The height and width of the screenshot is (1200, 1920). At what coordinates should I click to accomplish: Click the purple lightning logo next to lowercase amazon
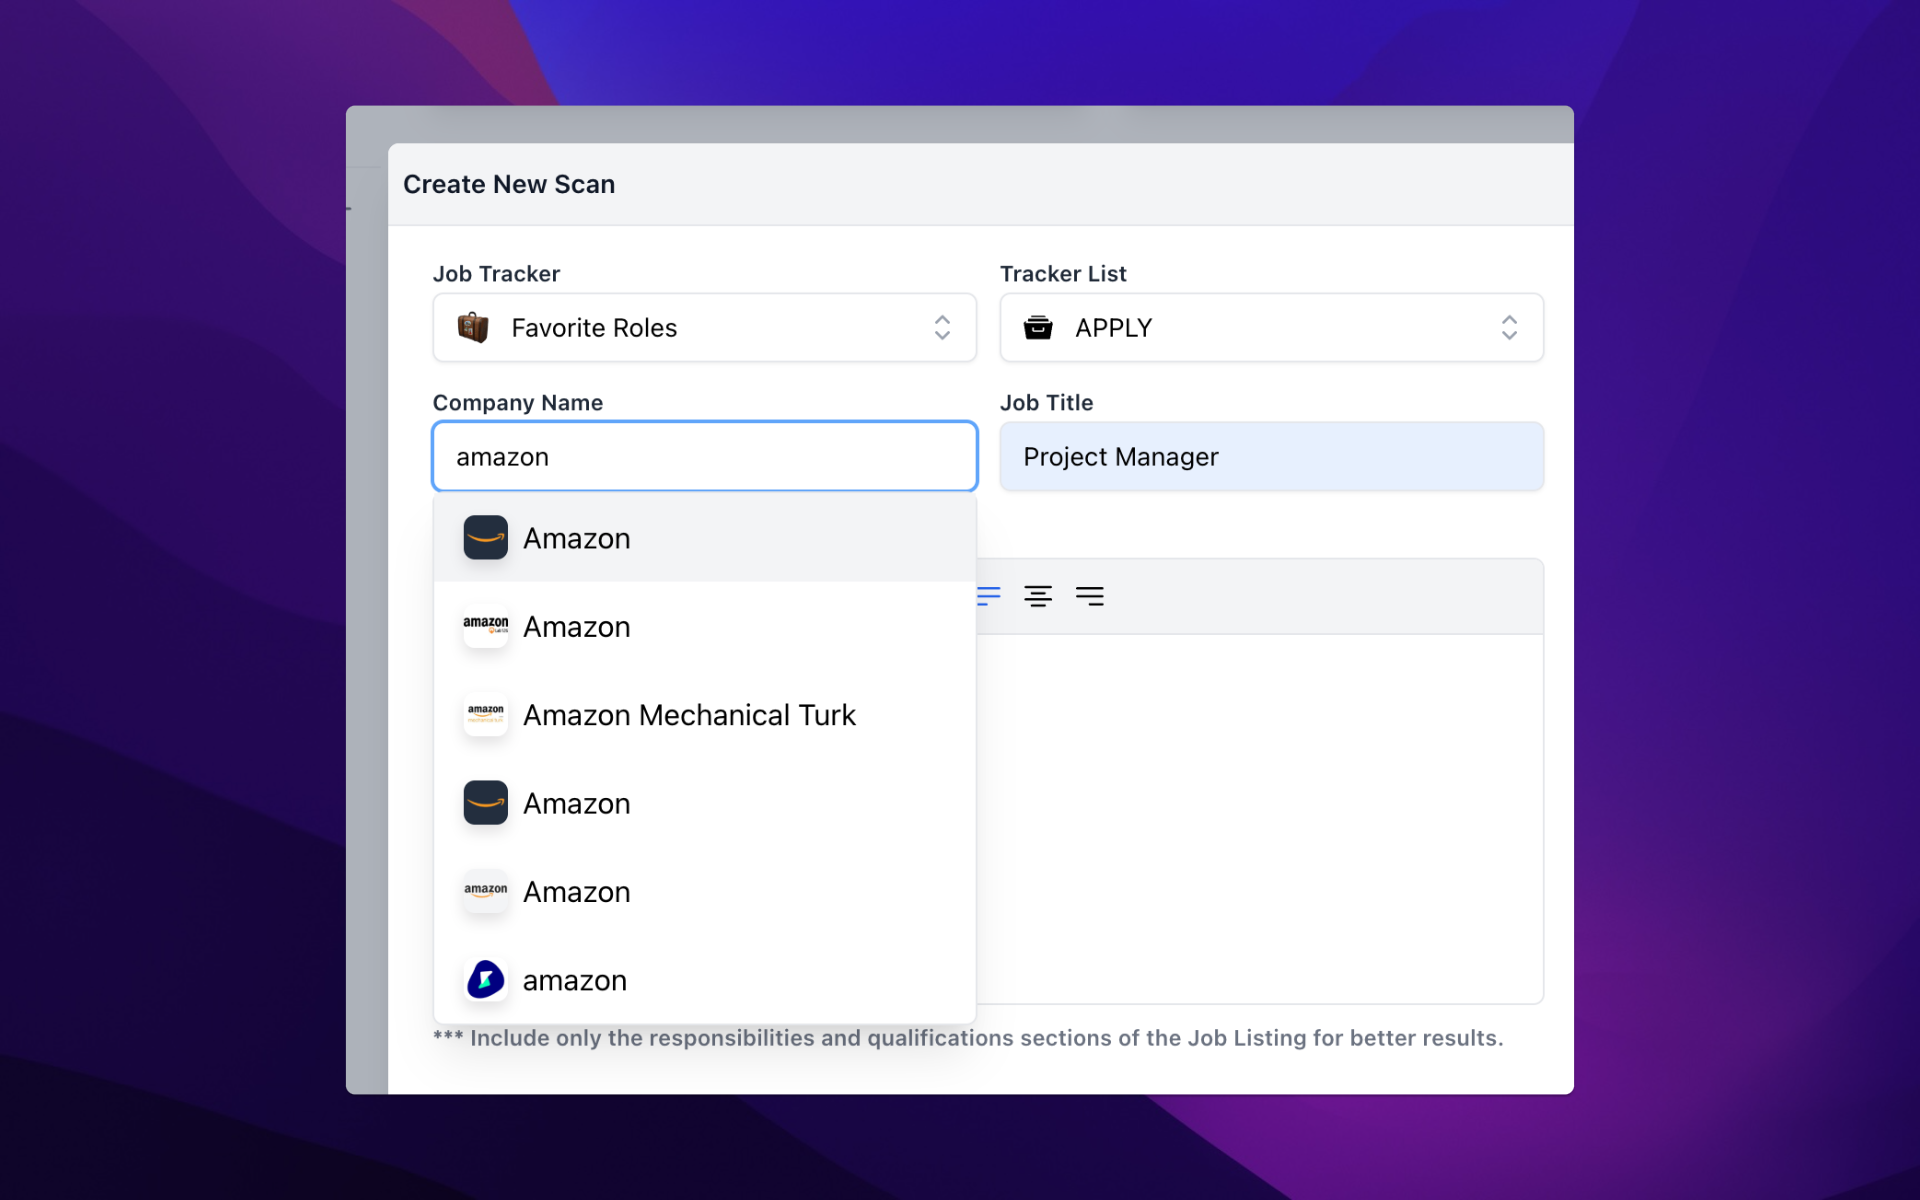click(x=486, y=980)
